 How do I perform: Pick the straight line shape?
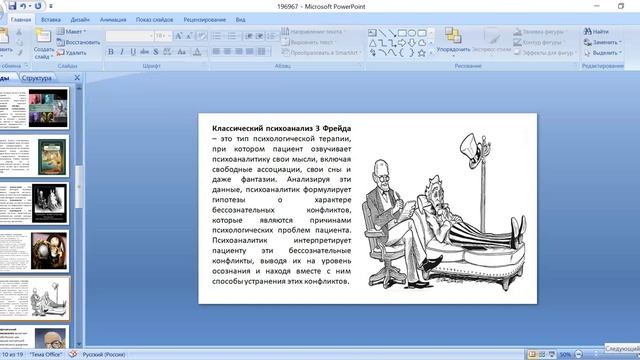382,33
